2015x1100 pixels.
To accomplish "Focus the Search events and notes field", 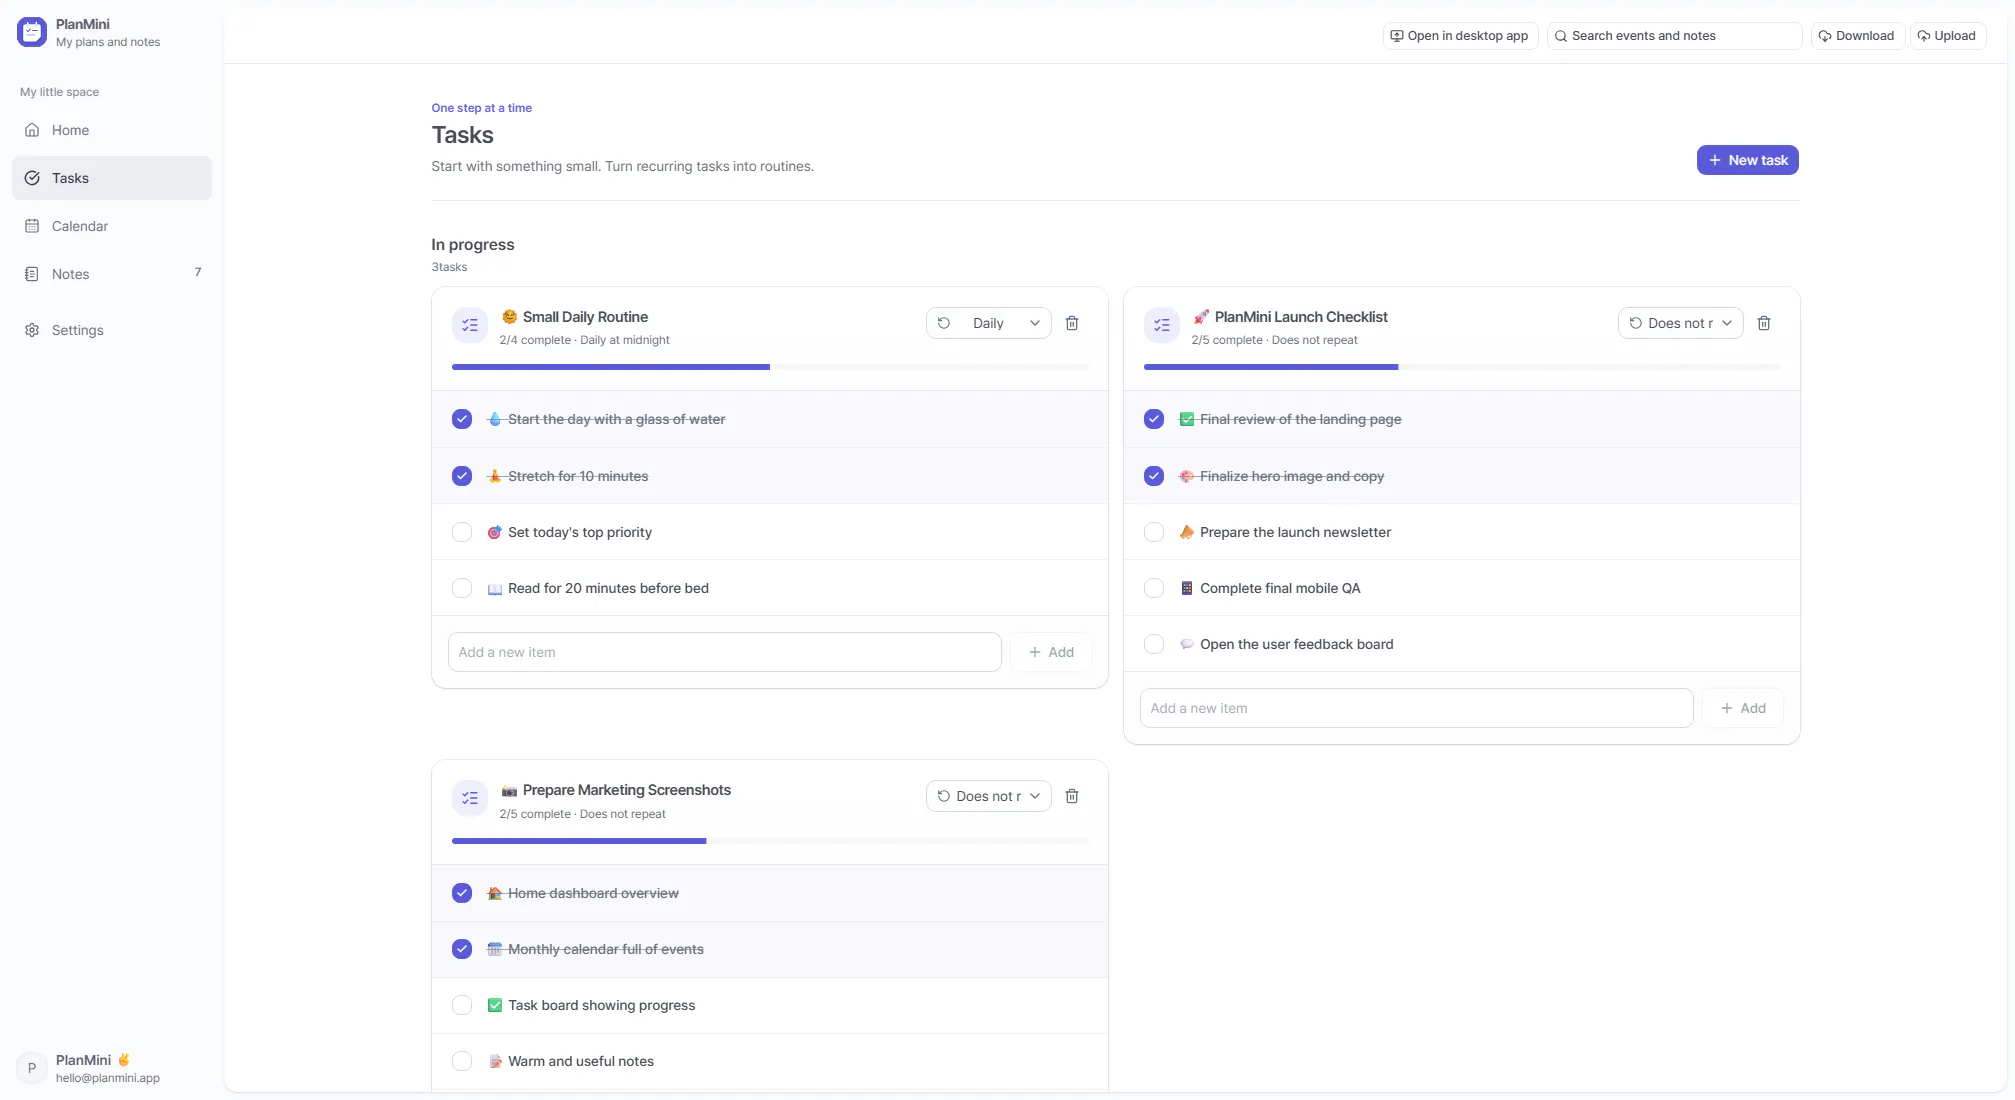I will tap(1674, 36).
